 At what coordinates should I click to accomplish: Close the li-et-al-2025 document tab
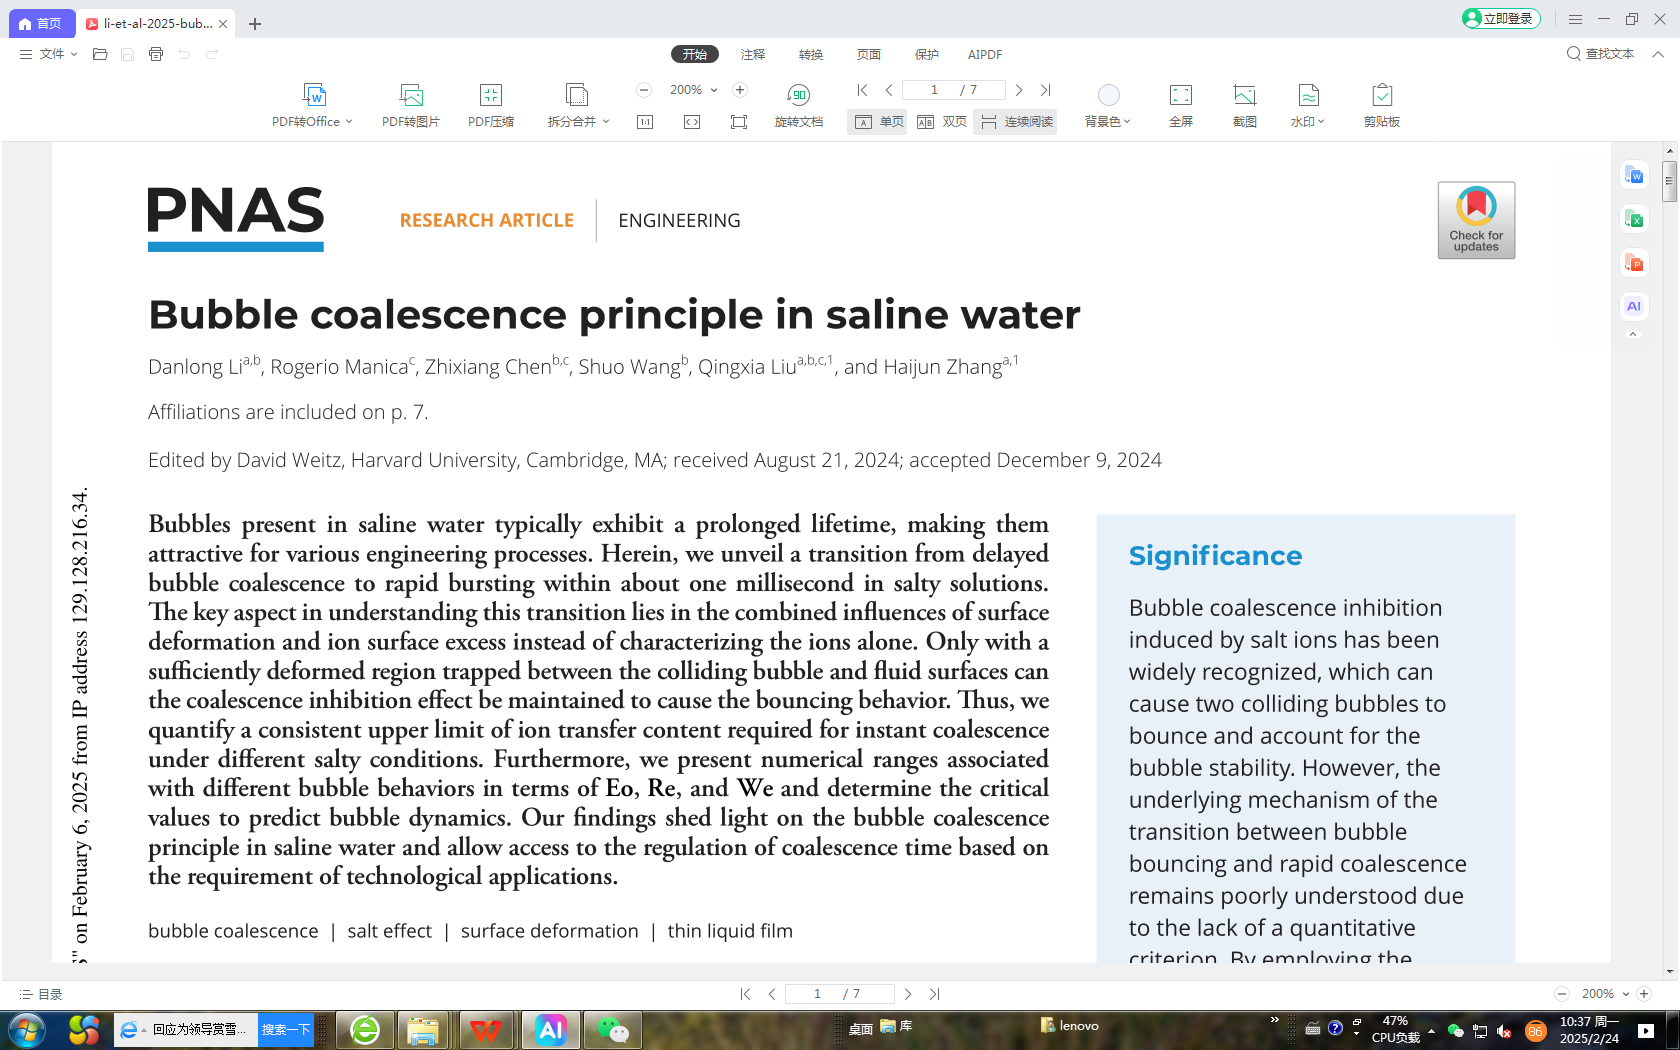click(223, 24)
